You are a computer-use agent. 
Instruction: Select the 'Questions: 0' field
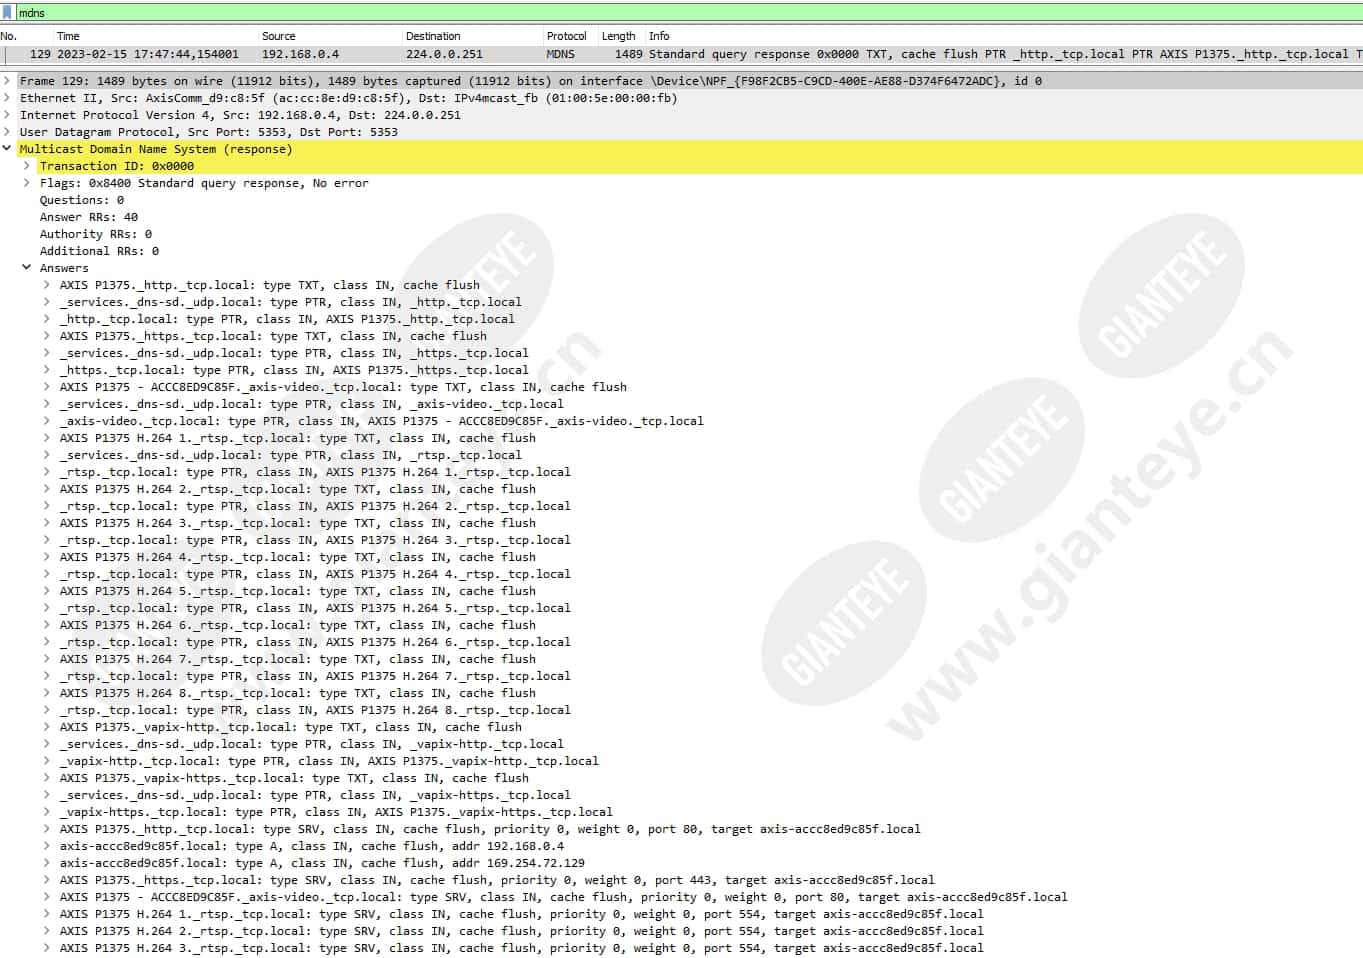[x=82, y=200]
